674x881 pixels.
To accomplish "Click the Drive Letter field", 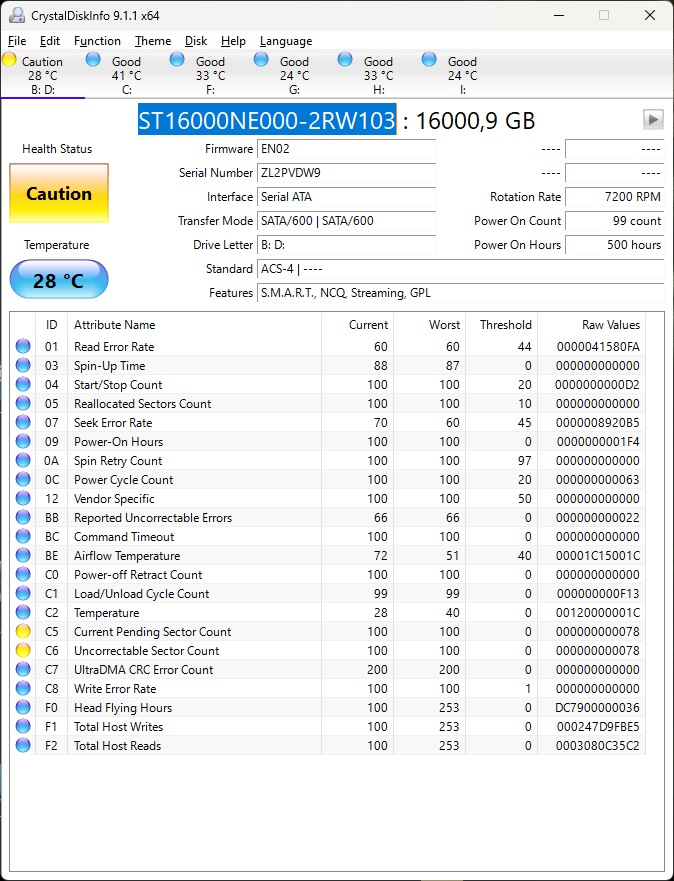I will [x=347, y=245].
